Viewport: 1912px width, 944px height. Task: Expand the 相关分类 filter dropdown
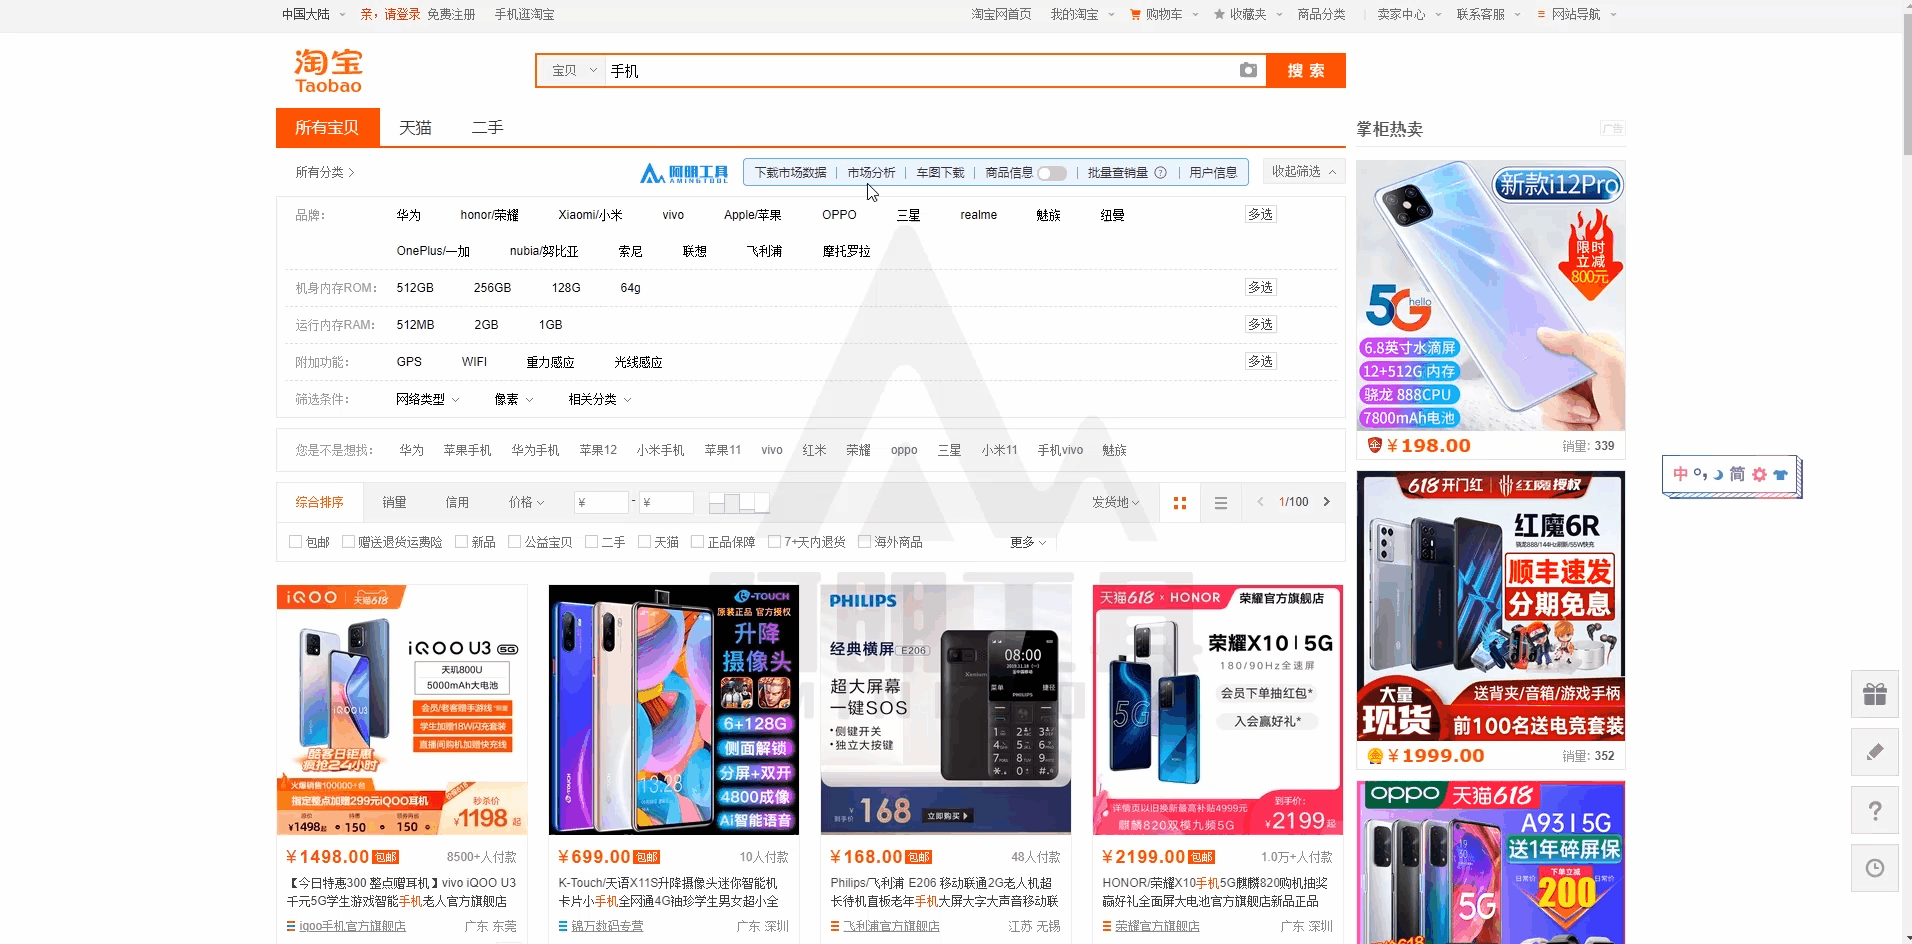[600, 399]
